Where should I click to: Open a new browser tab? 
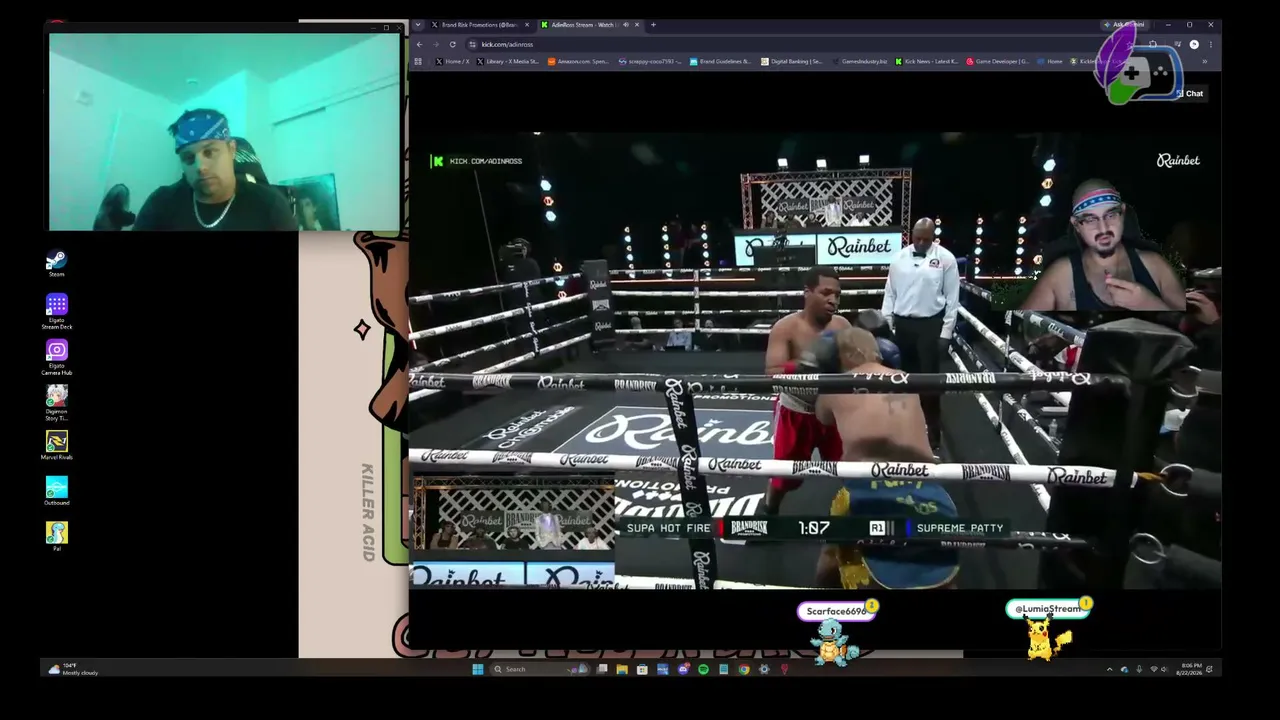point(653,25)
